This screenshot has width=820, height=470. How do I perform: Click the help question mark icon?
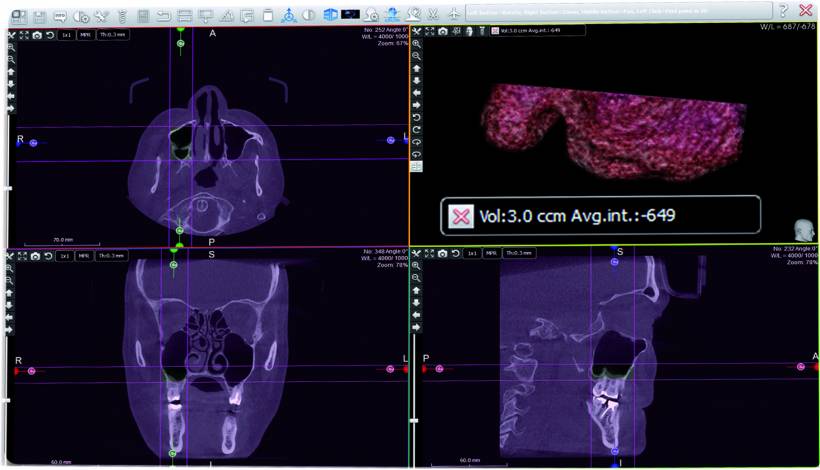click(783, 10)
